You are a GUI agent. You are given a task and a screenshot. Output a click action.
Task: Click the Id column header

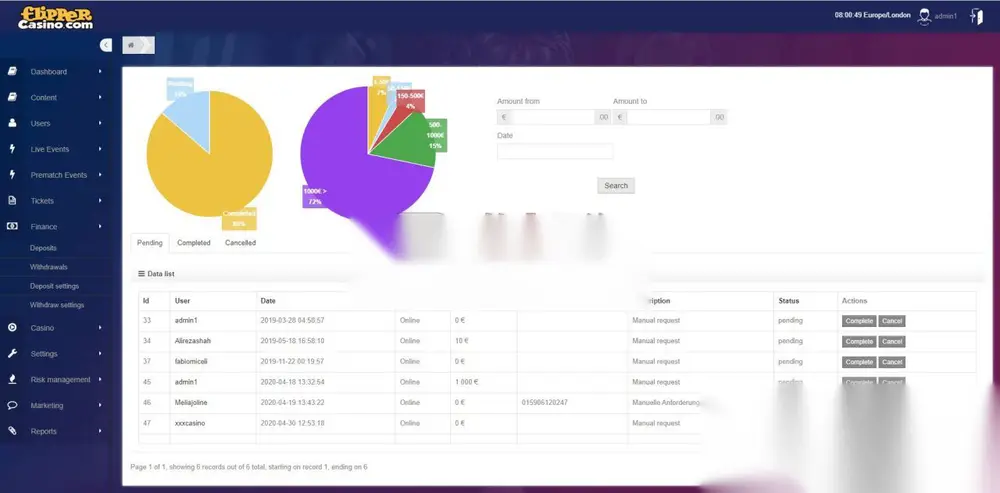pyautogui.click(x=146, y=300)
